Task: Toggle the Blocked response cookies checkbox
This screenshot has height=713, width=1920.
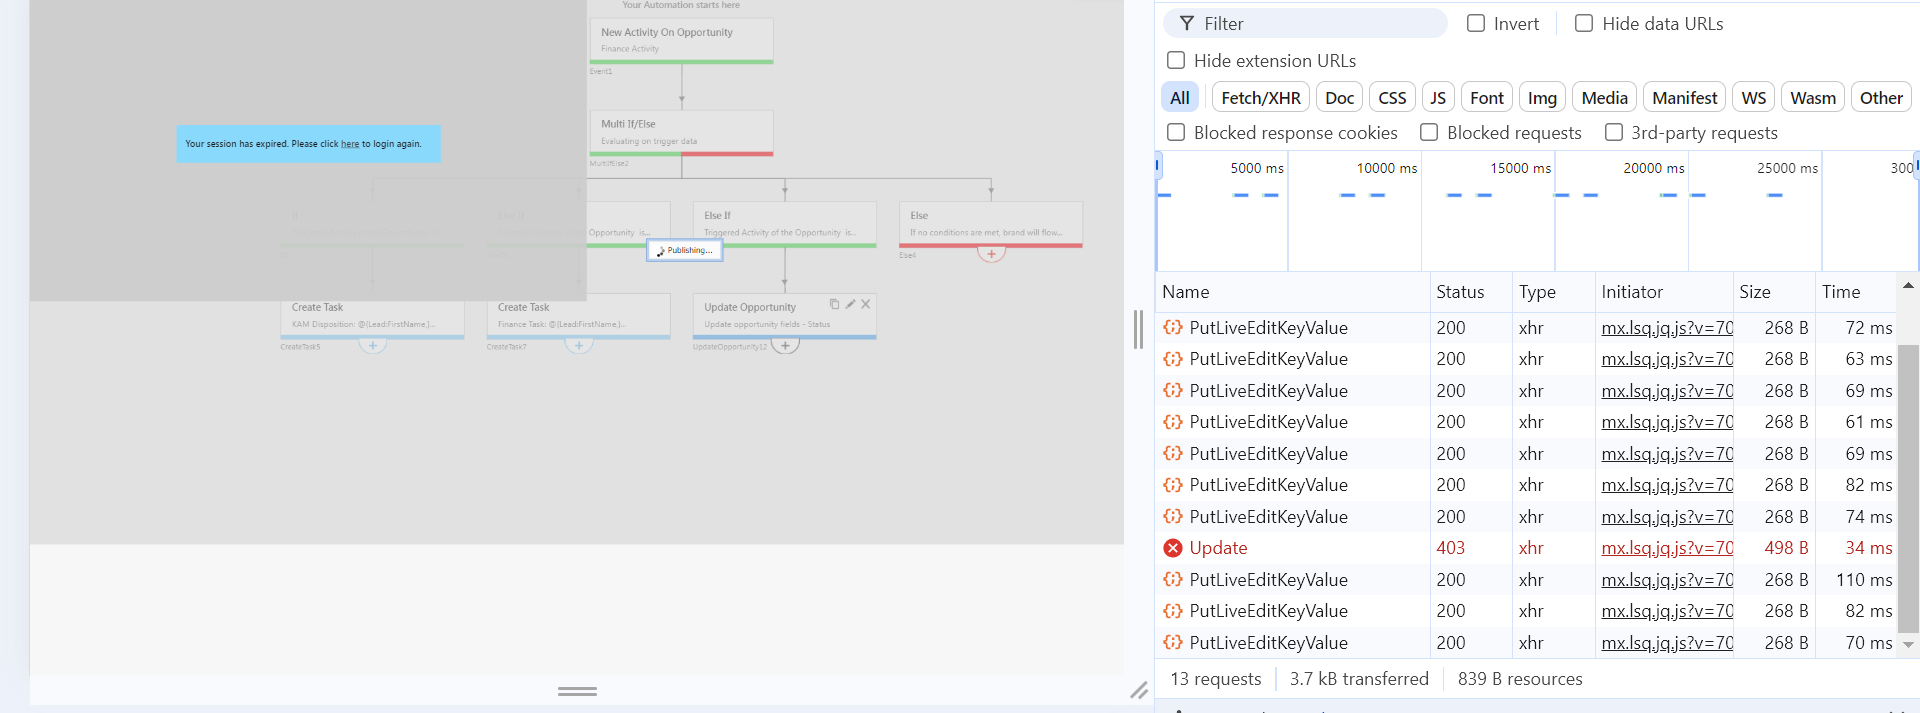Action: tap(1177, 132)
